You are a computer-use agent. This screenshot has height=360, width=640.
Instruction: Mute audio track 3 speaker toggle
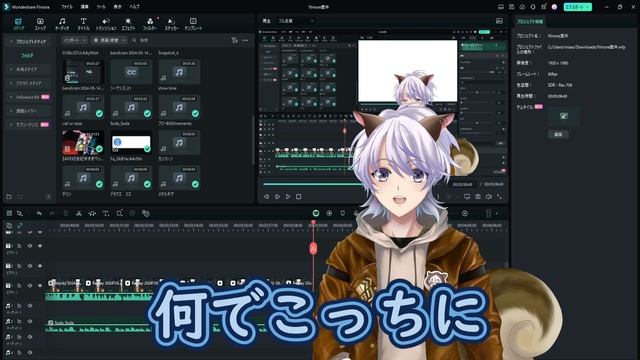pyautogui.click(x=30, y=337)
